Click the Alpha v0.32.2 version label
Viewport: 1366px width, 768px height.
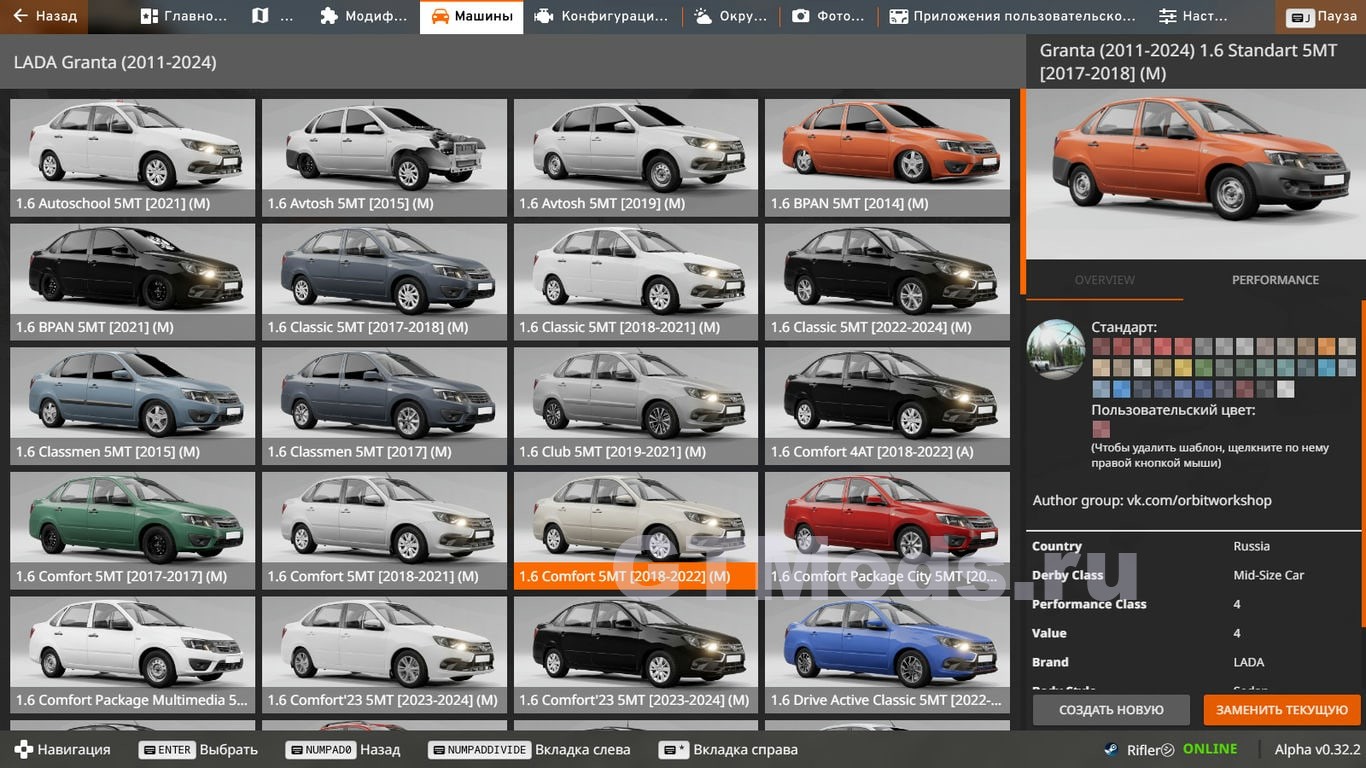(1317, 750)
